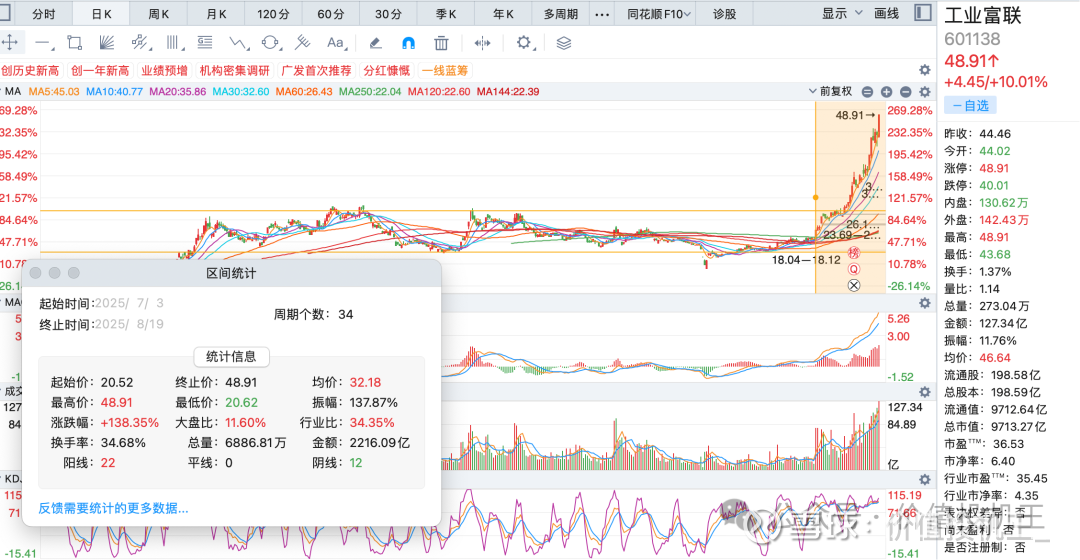Click the end date 2025/8/19 field
Image resolution: width=1080 pixels, height=560 pixels.
[129, 324]
